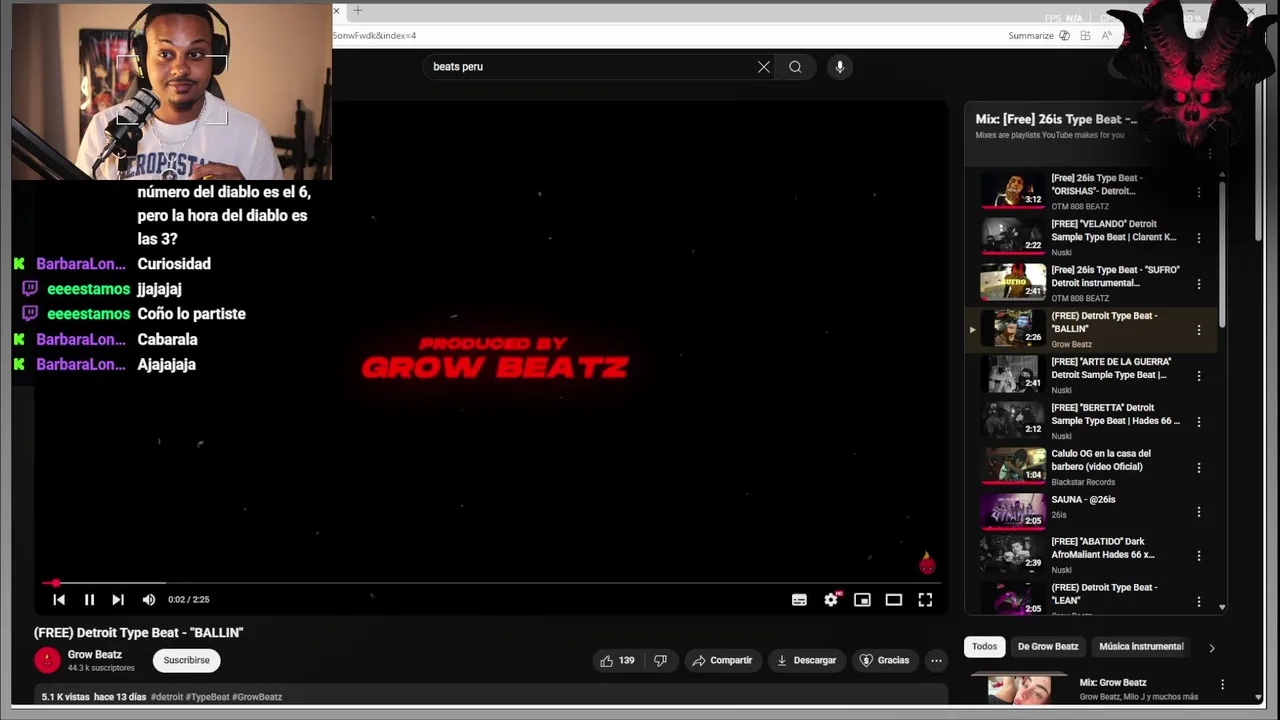The height and width of the screenshot is (720, 1280).
Task: Click the browser address bar URL
Action: (374, 35)
